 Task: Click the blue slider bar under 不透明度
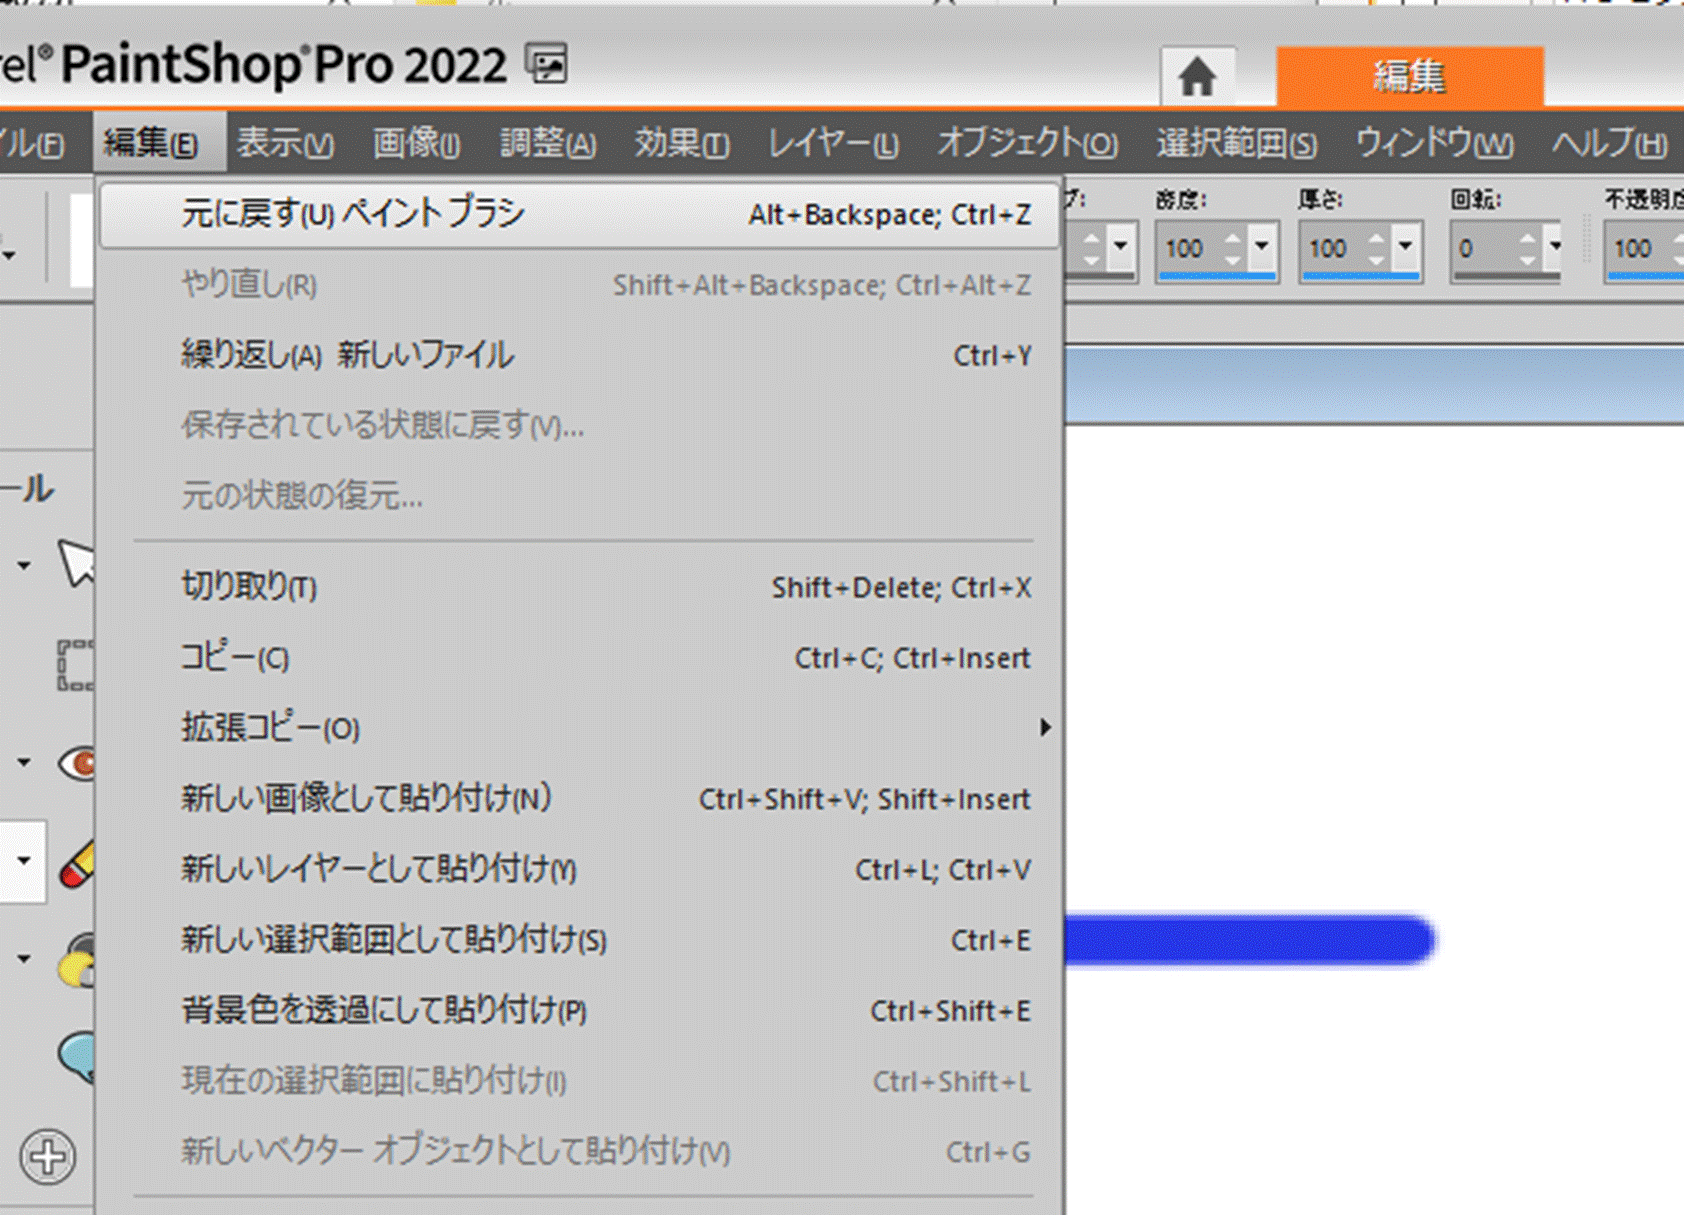tap(1645, 275)
